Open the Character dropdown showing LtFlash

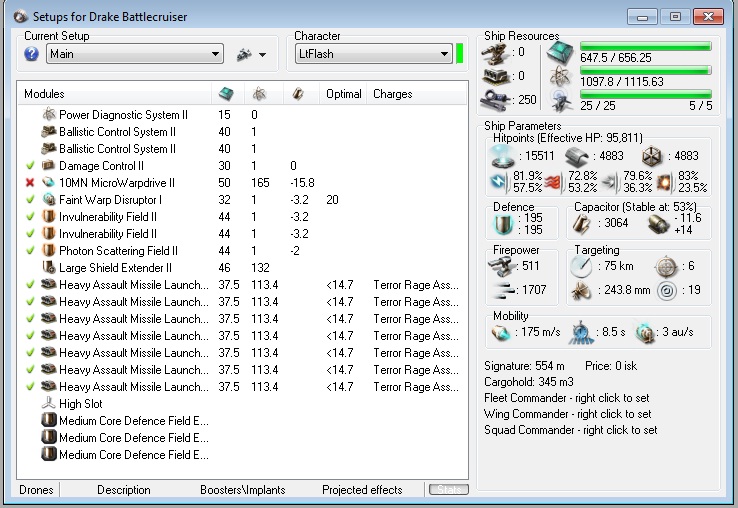click(373, 54)
